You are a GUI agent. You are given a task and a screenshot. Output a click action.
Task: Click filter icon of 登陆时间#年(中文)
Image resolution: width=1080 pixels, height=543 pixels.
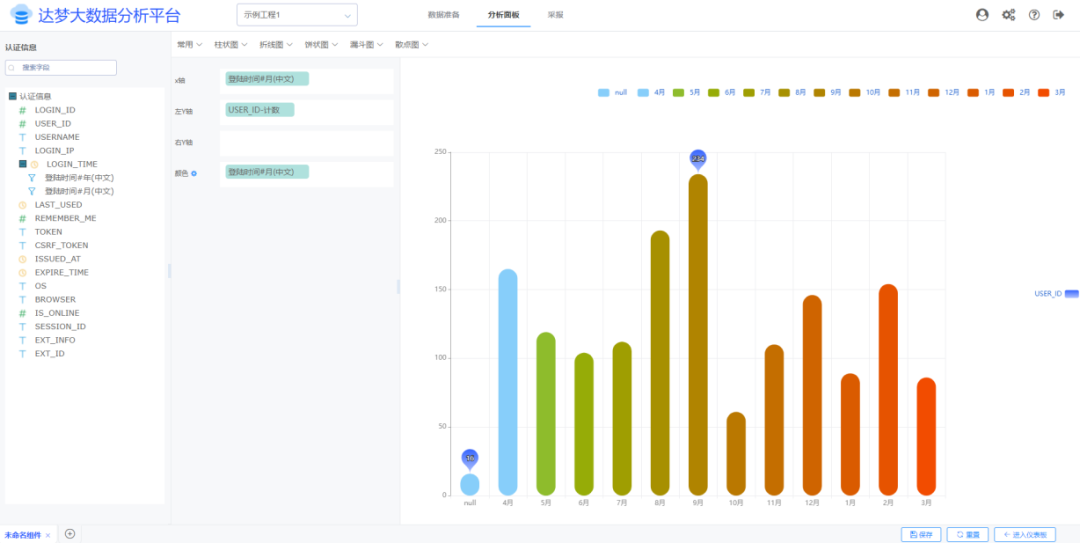[32, 178]
